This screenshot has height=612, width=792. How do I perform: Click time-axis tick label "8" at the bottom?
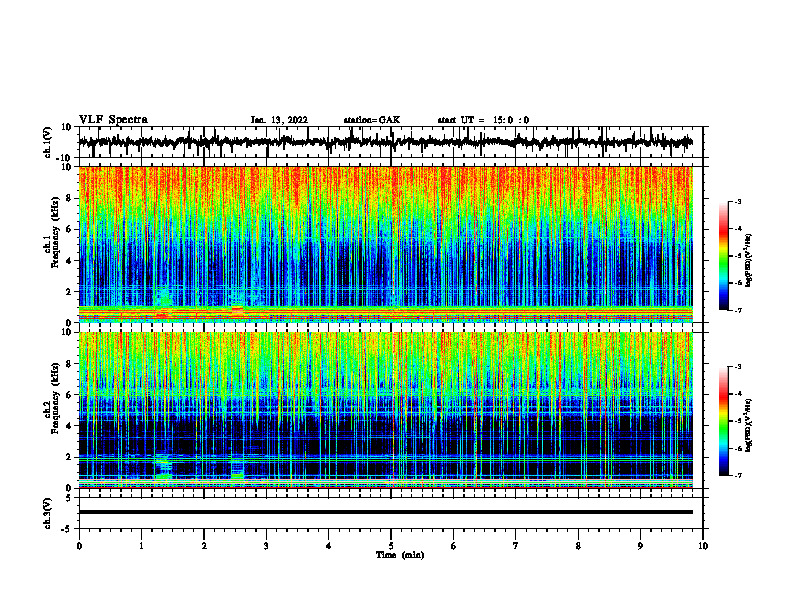[x=578, y=546]
